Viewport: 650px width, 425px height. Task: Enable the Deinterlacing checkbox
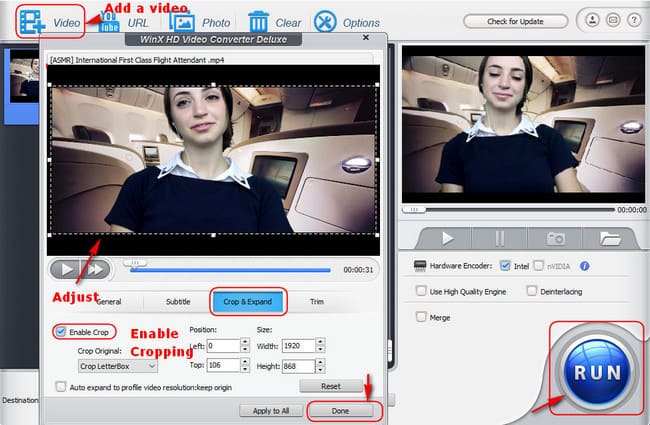tap(531, 291)
